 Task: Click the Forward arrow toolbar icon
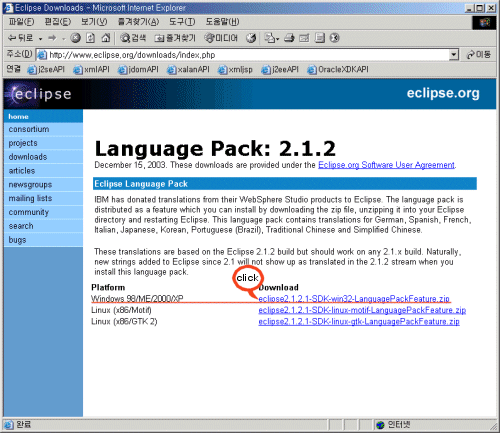point(52,38)
